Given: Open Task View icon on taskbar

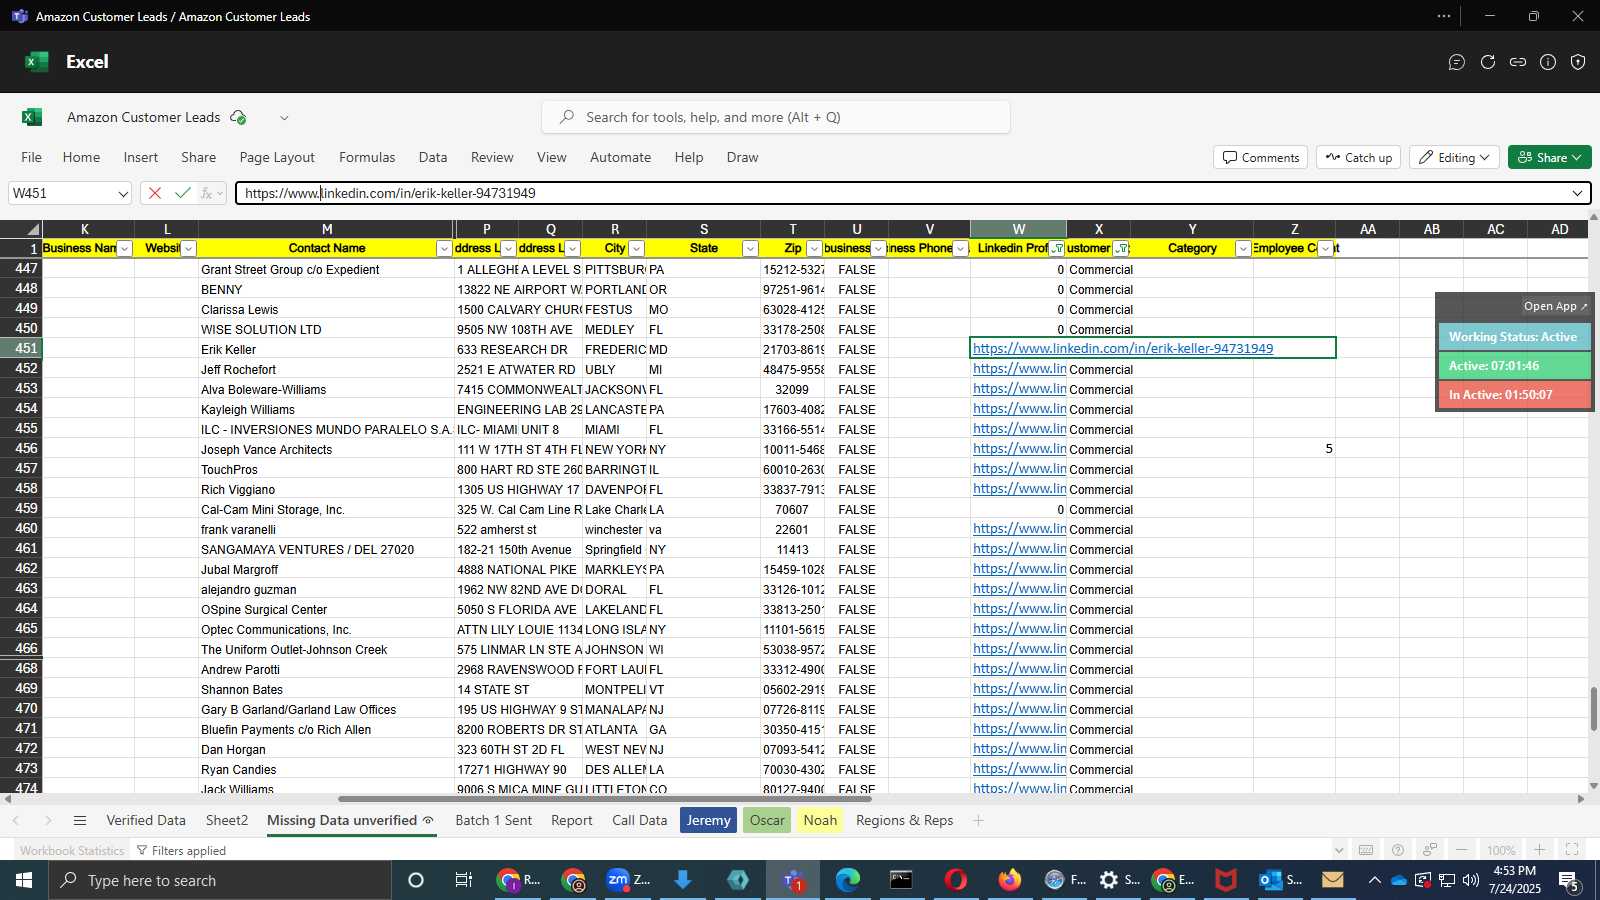Looking at the screenshot, I should [464, 880].
